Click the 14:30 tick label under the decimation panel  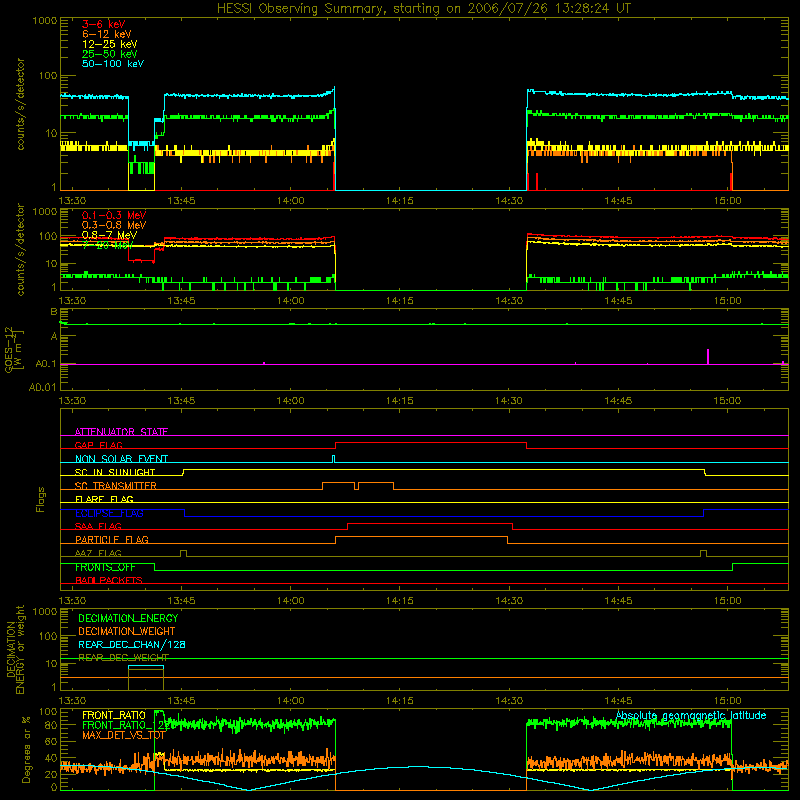509,701
